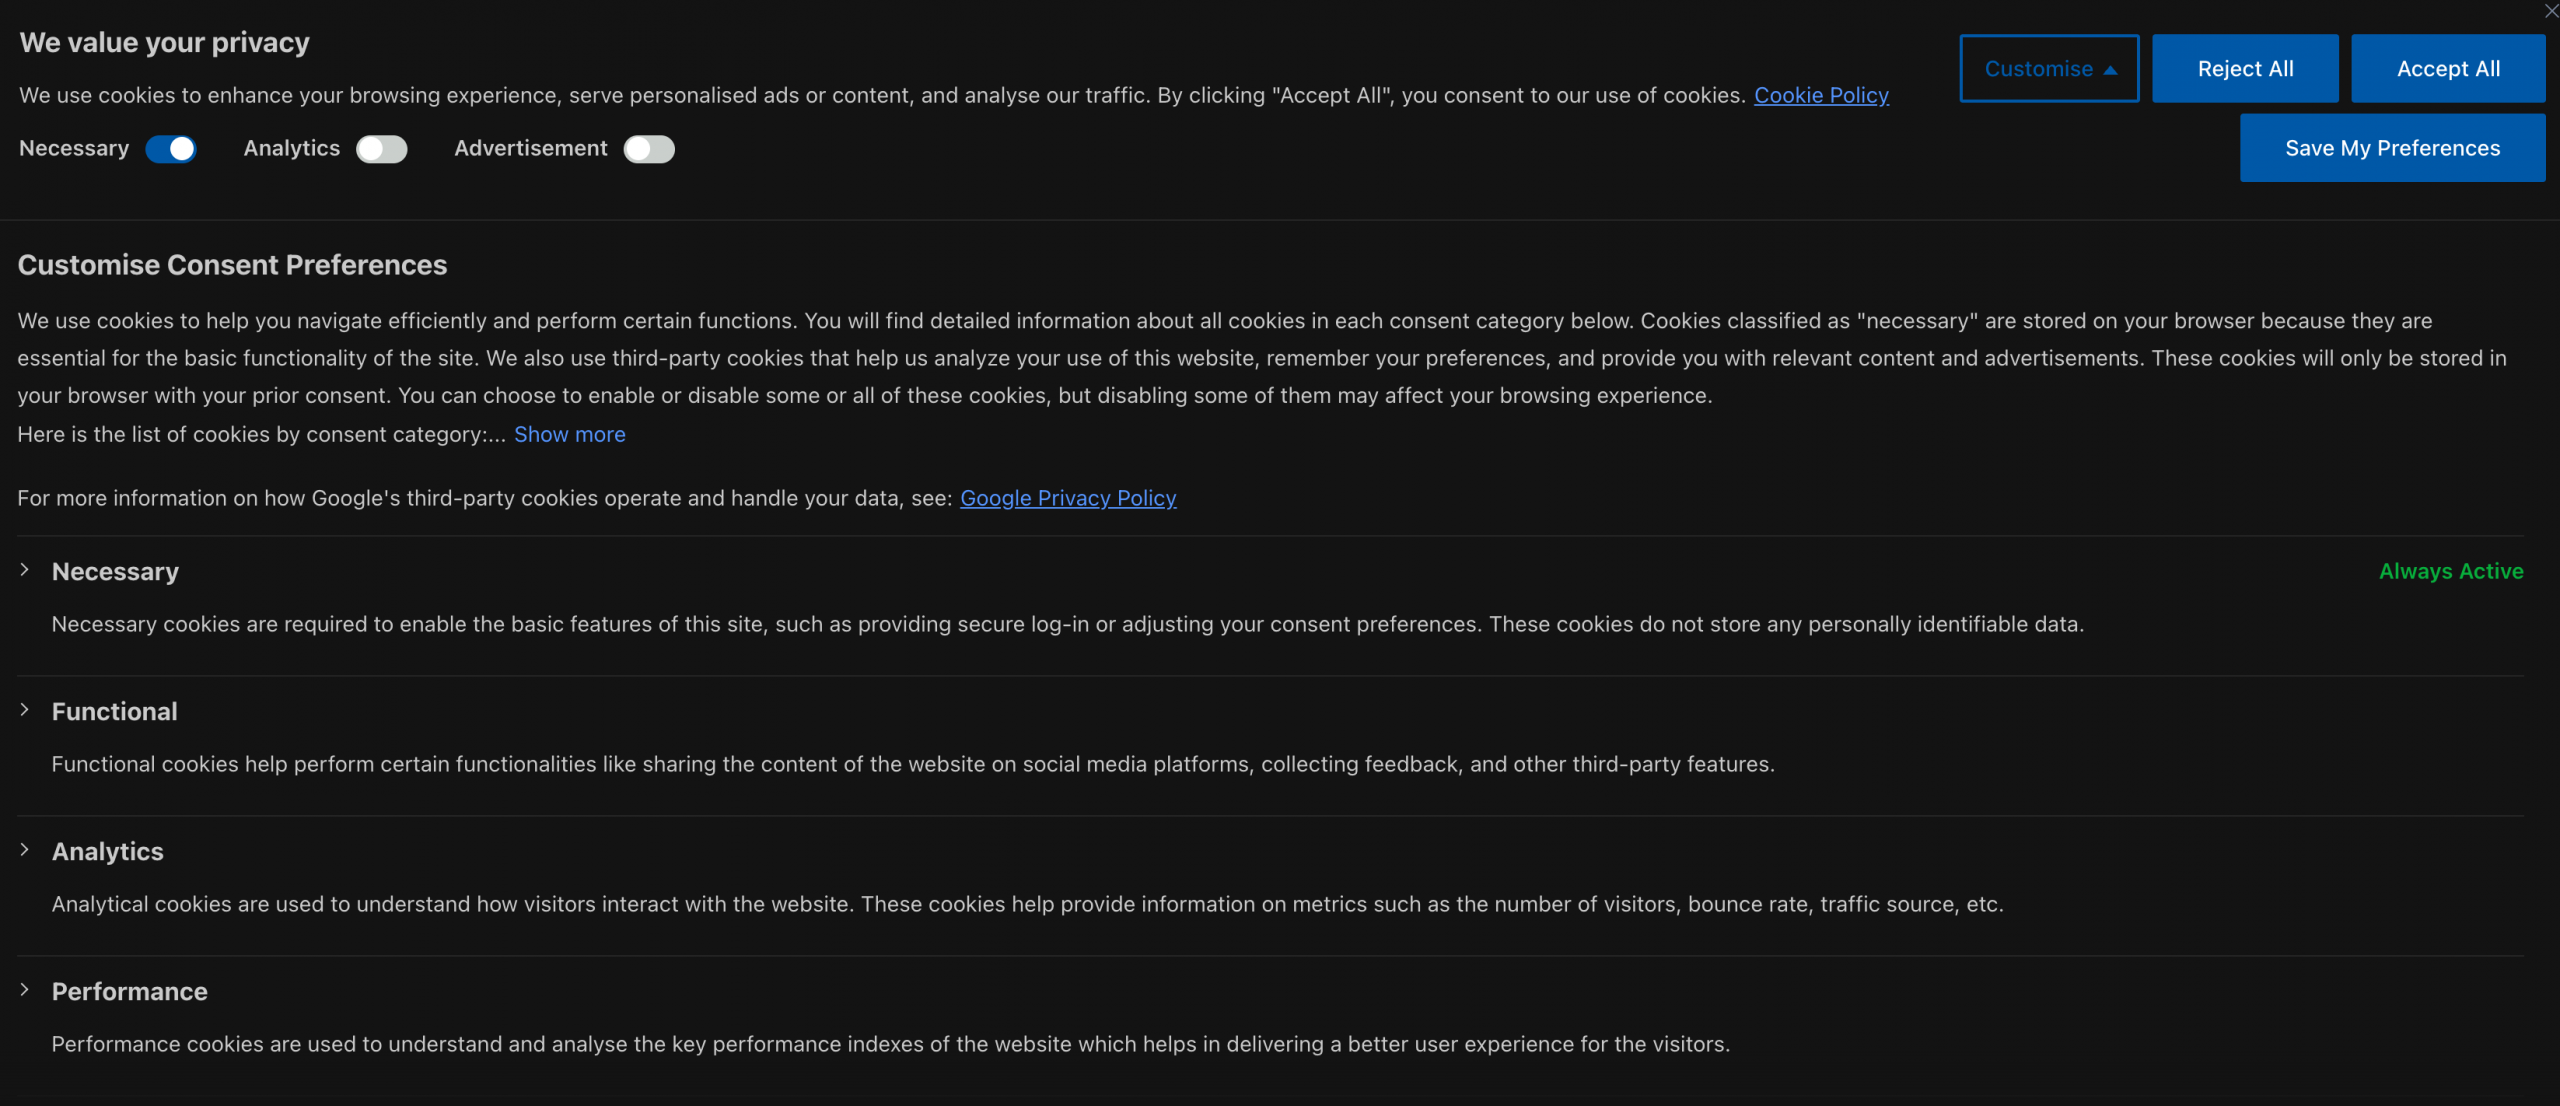Close the cookie banner with X icon
This screenshot has width=2560, height=1106.
2551,11
